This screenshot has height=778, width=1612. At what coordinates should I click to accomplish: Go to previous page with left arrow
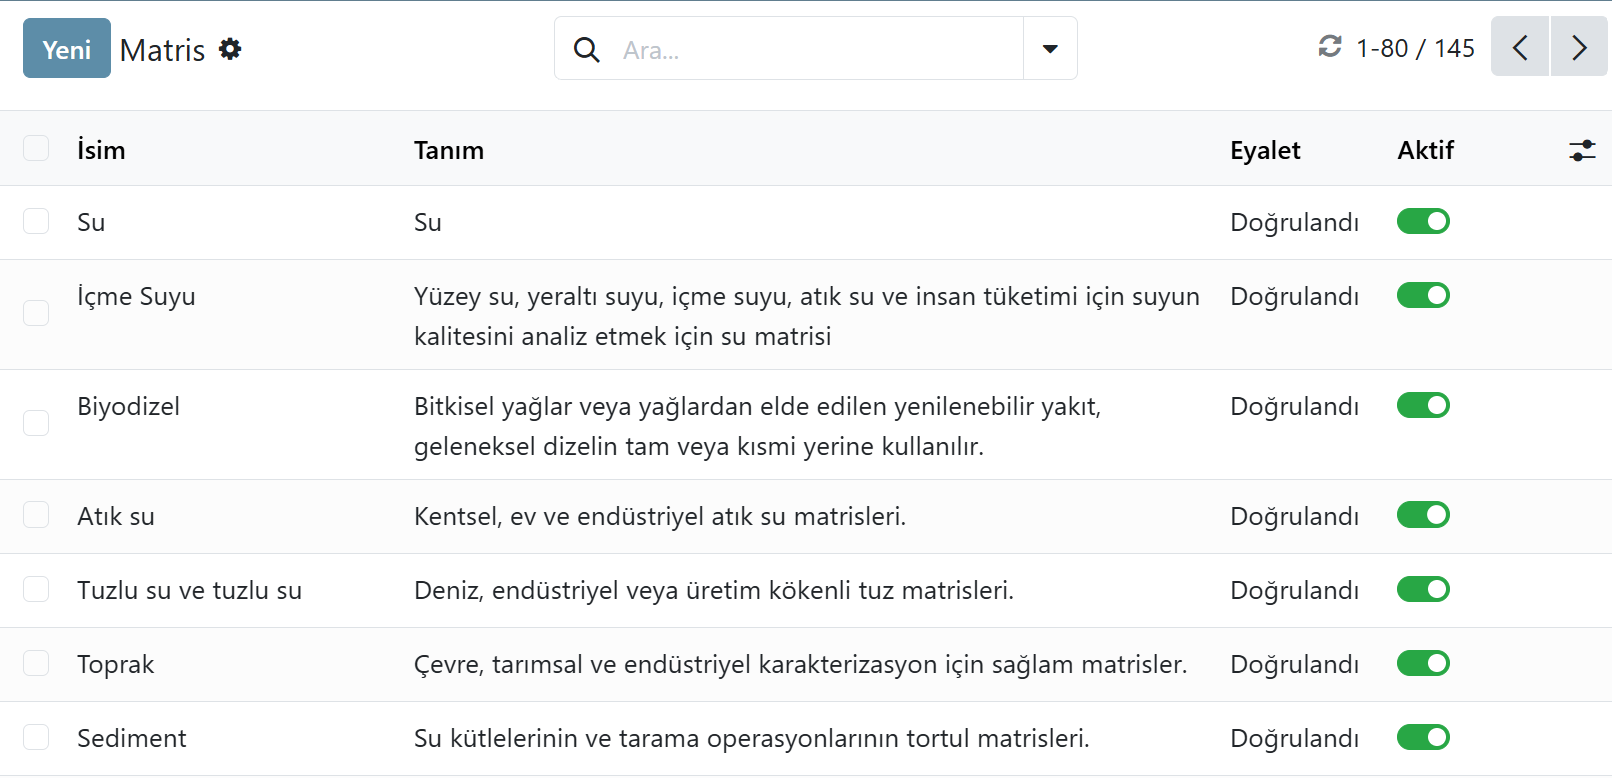pos(1519,47)
